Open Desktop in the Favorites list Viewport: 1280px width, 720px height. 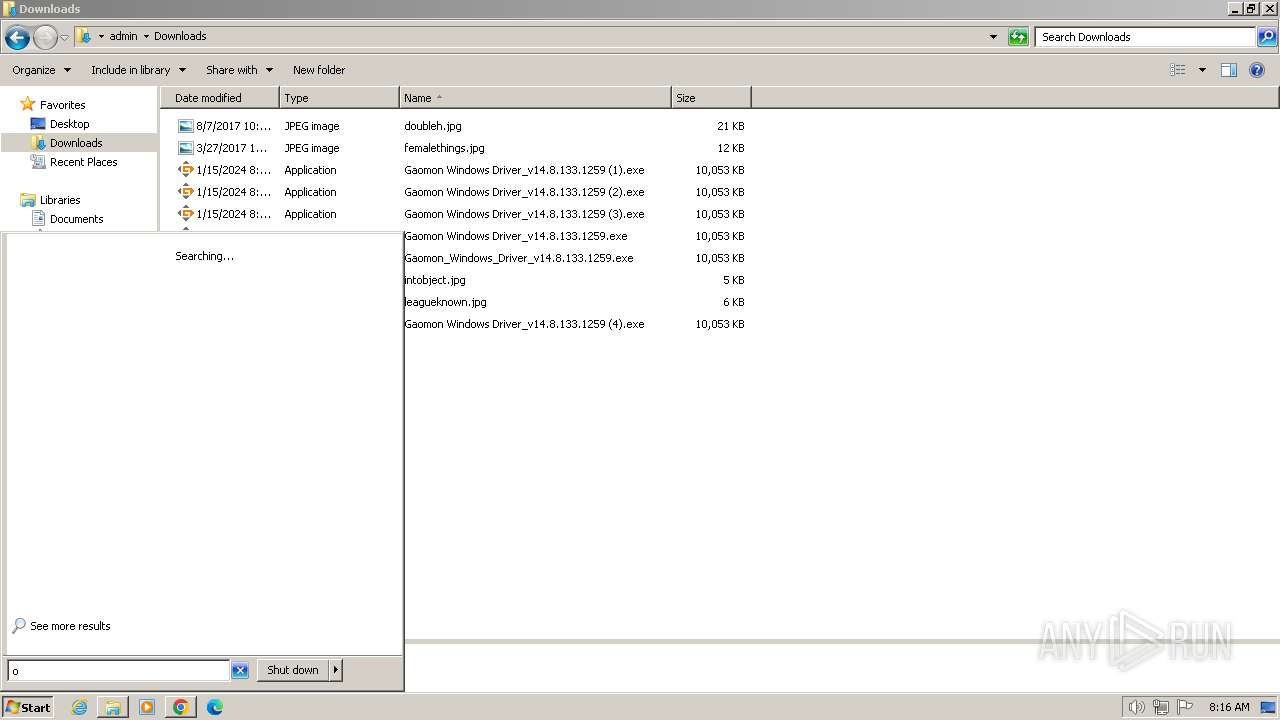click(x=69, y=124)
